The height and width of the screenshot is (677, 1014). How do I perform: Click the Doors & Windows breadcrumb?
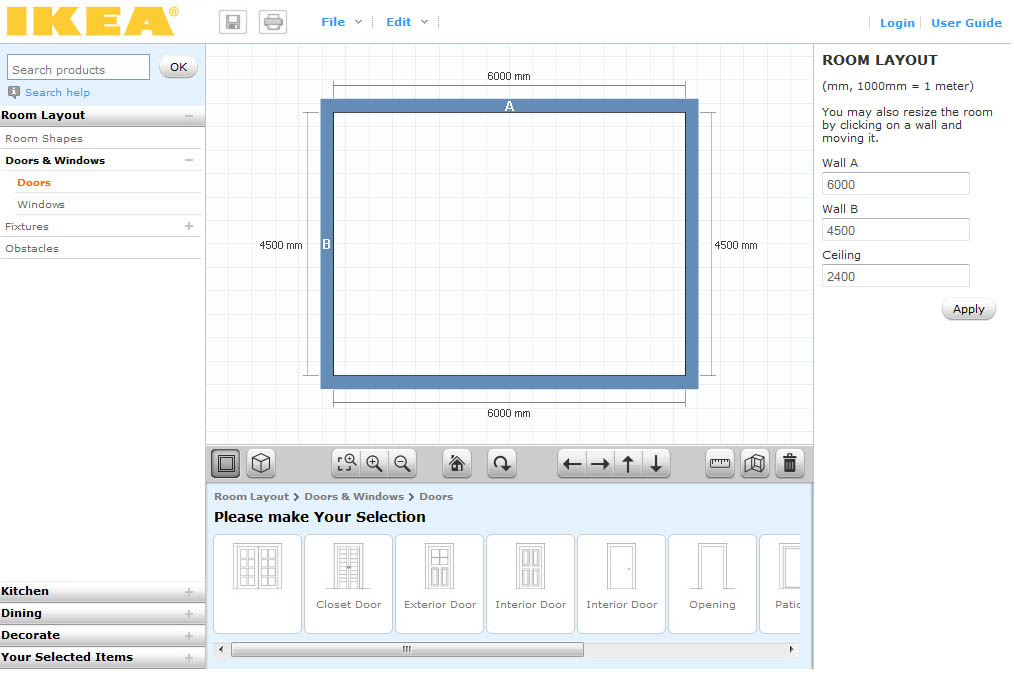(354, 497)
